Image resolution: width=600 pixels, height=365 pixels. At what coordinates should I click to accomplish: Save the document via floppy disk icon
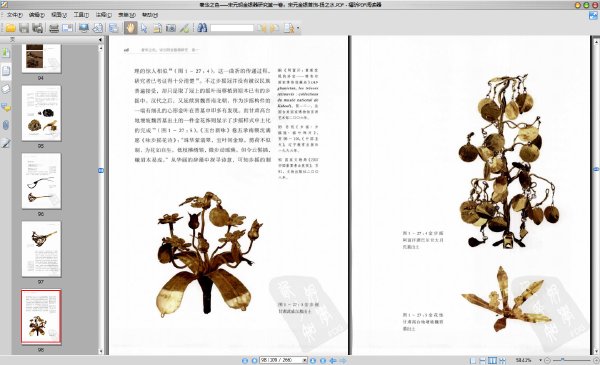click(x=24, y=28)
